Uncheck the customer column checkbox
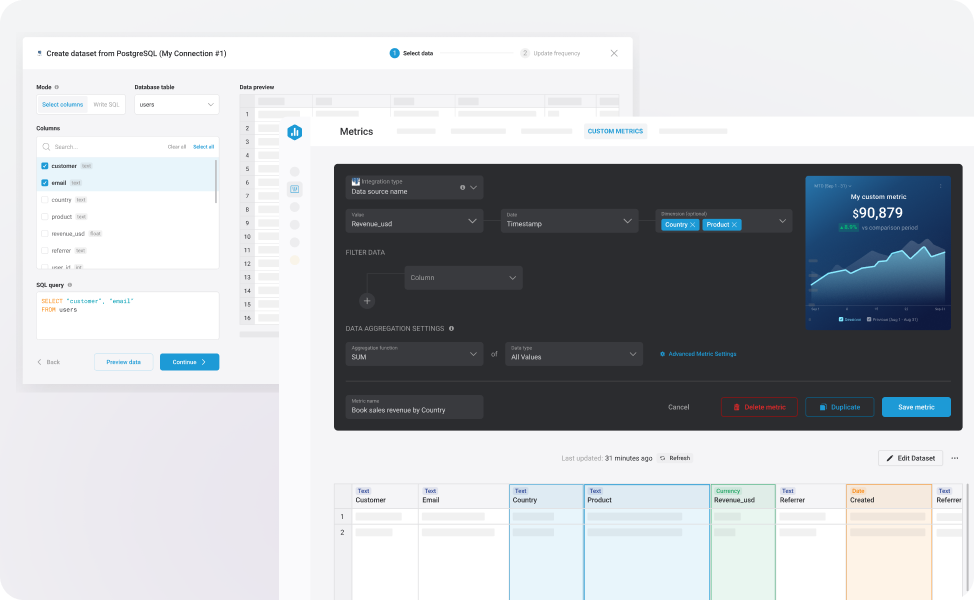Screen dimensions: 974x600 (44, 166)
